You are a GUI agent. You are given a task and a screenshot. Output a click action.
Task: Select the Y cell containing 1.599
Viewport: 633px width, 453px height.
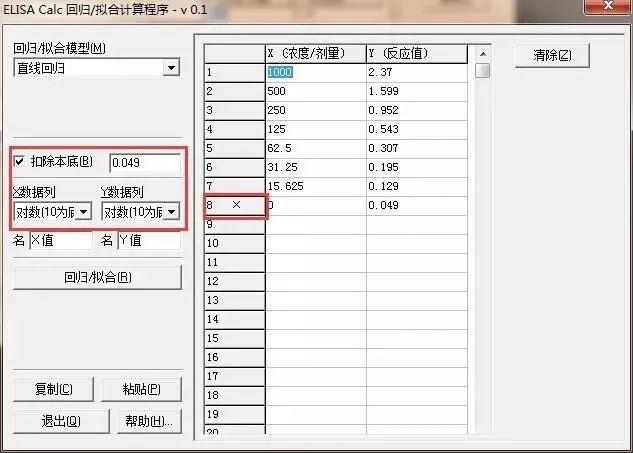pyautogui.click(x=417, y=92)
